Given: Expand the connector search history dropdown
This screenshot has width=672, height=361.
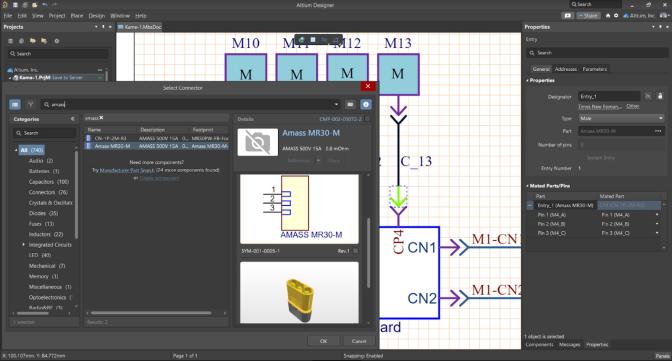Looking at the screenshot, I should tap(336, 104).
